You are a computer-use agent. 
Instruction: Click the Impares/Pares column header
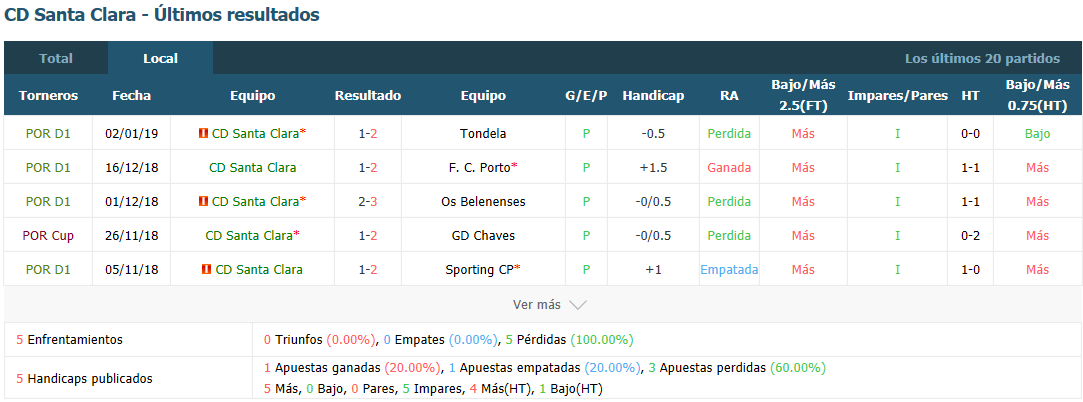click(x=898, y=96)
